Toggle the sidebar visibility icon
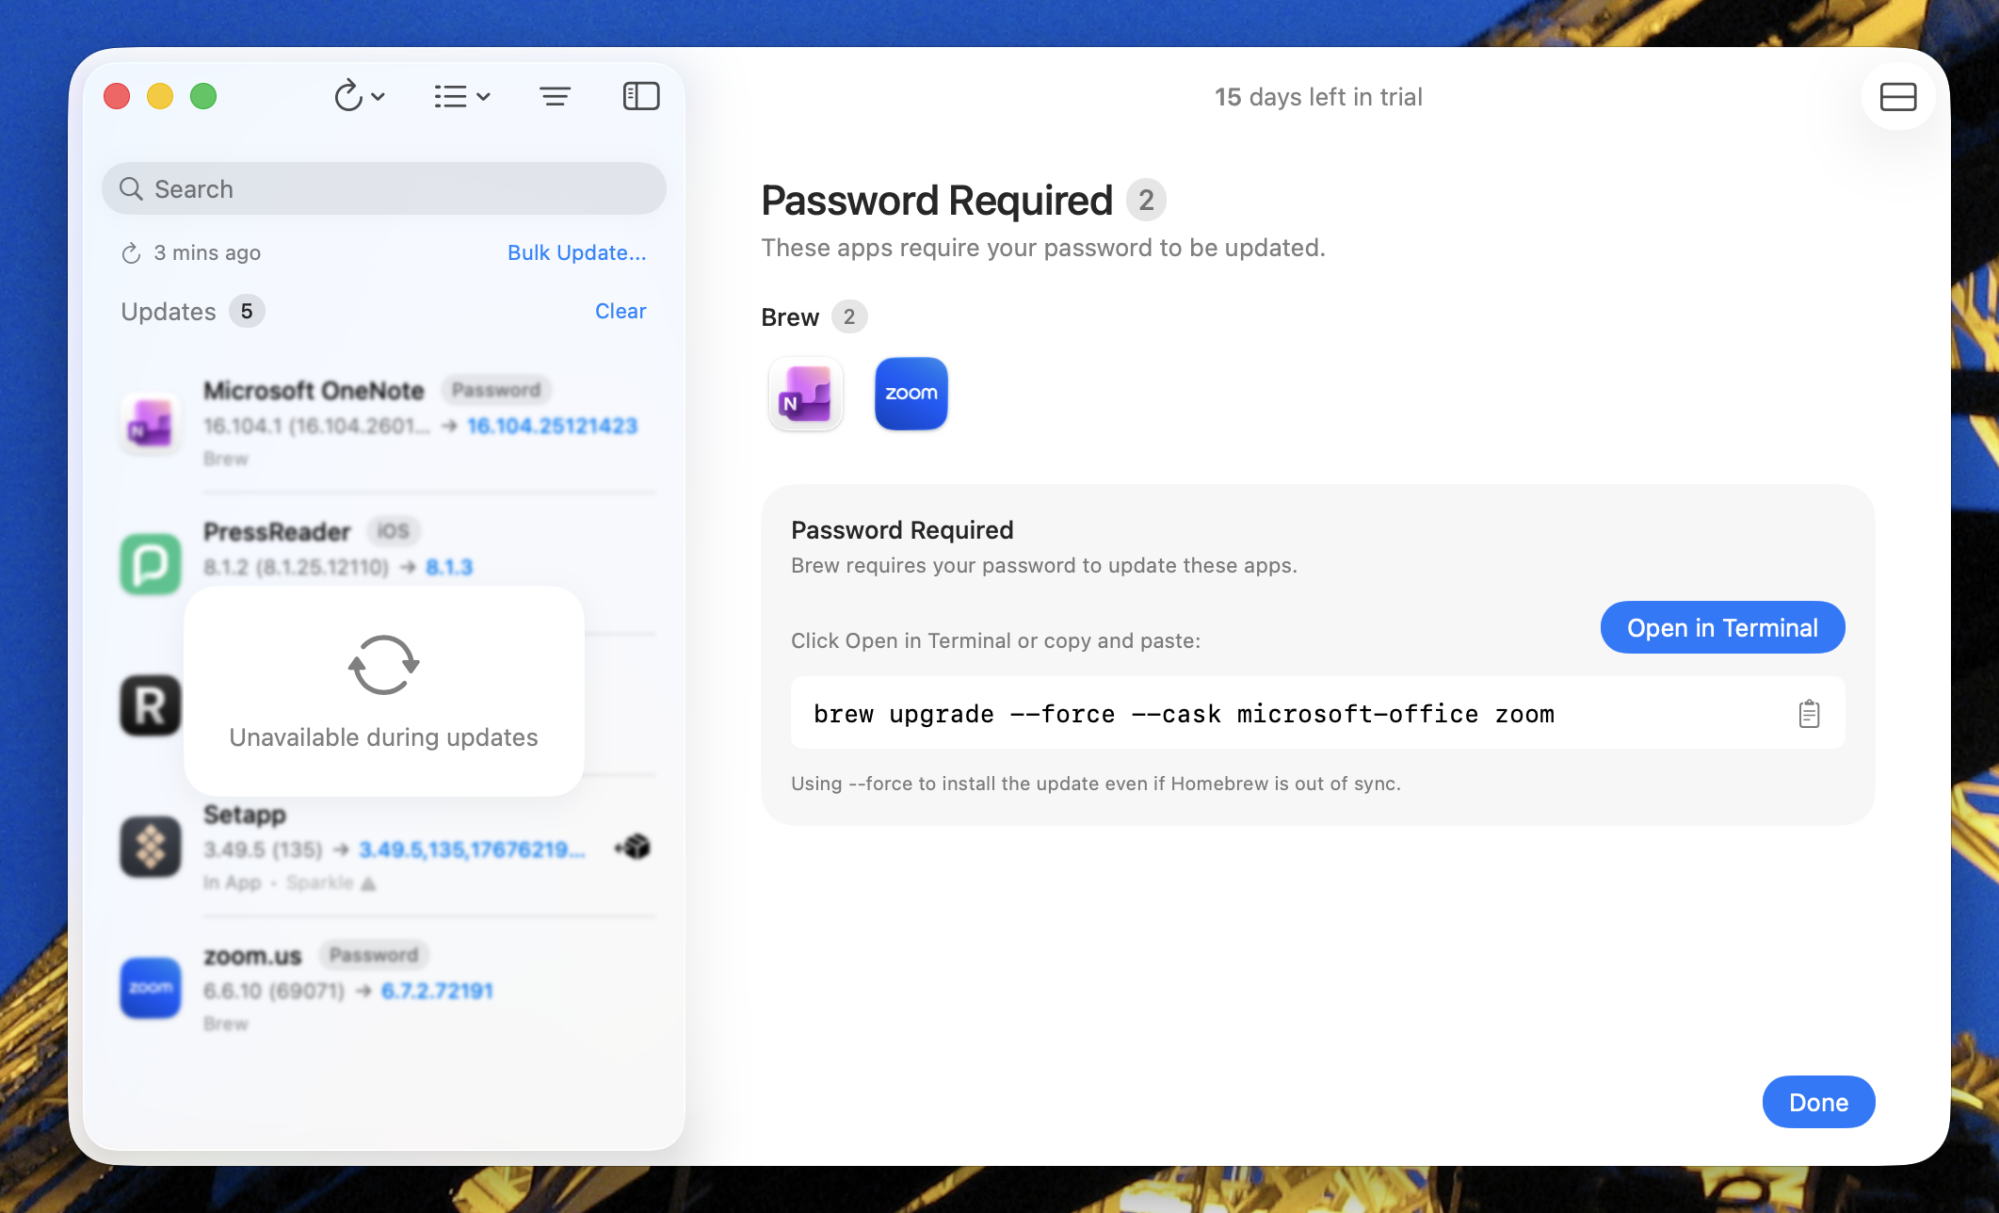Screen dimensions: 1999x1213 click(x=641, y=96)
